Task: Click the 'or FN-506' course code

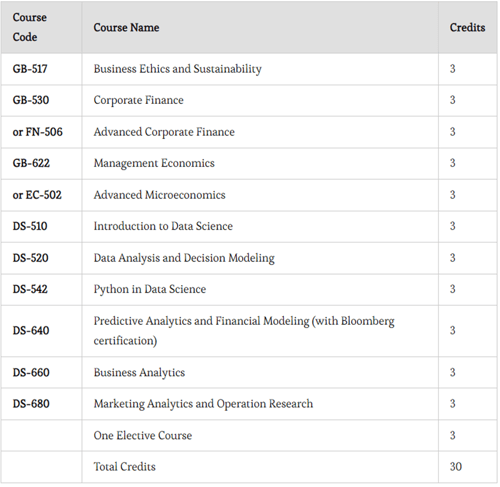Action: tap(37, 132)
